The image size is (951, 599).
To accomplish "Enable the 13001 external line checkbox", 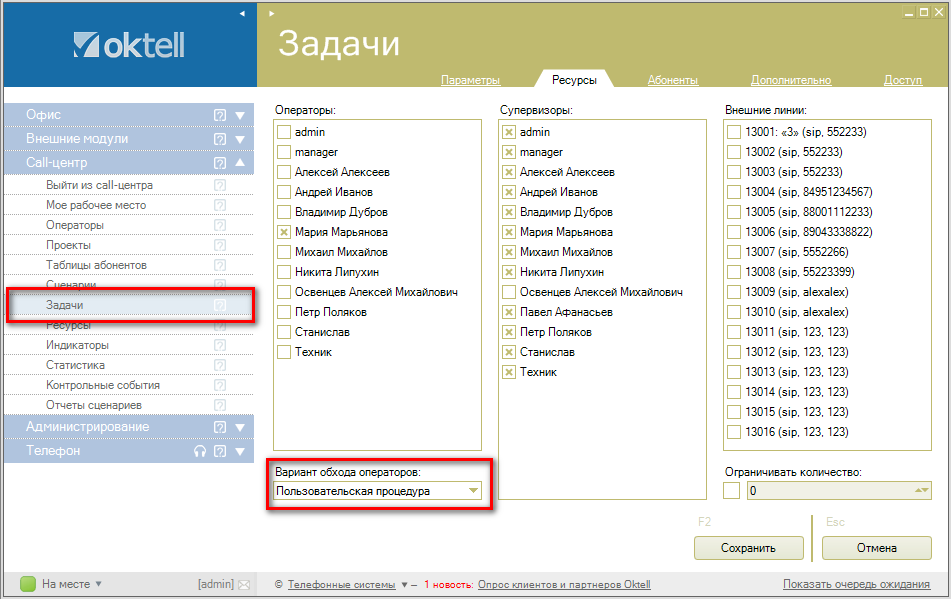I will click(735, 132).
